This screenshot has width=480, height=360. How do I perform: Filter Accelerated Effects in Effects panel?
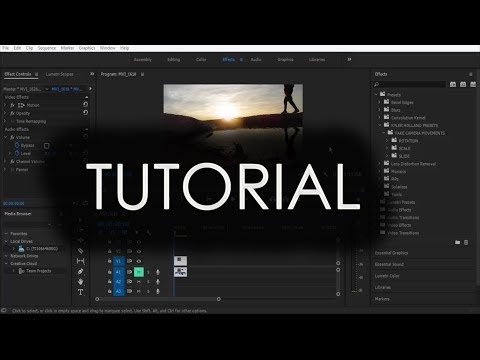click(453, 84)
